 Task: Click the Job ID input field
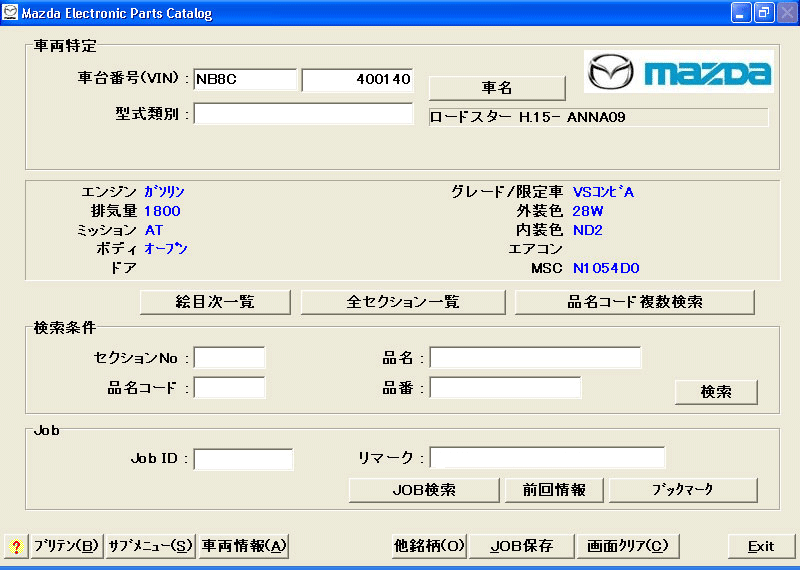click(x=243, y=459)
